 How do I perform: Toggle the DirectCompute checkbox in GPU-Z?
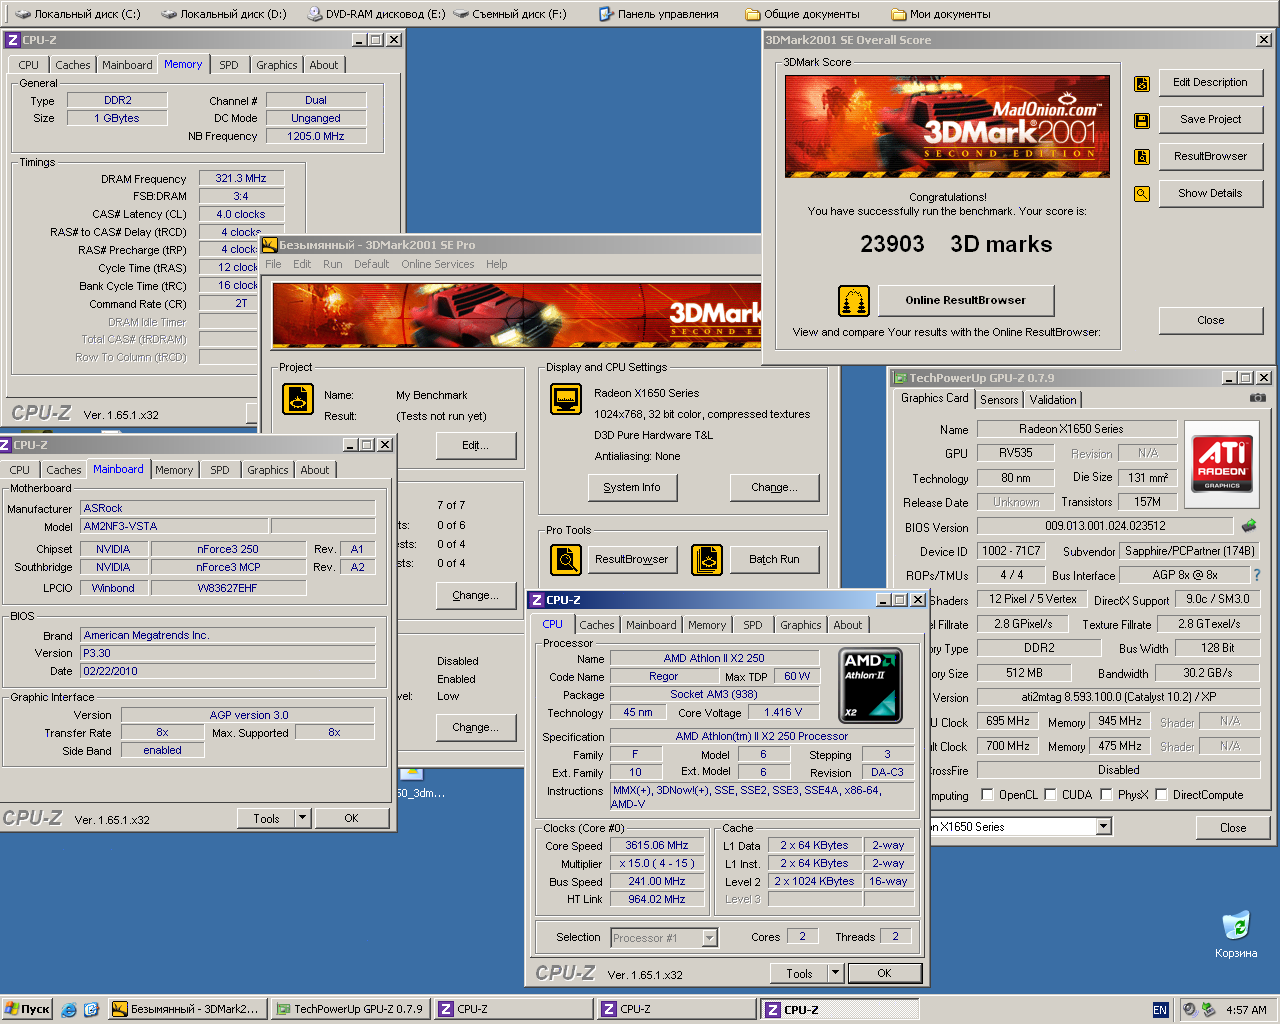pos(1162,795)
